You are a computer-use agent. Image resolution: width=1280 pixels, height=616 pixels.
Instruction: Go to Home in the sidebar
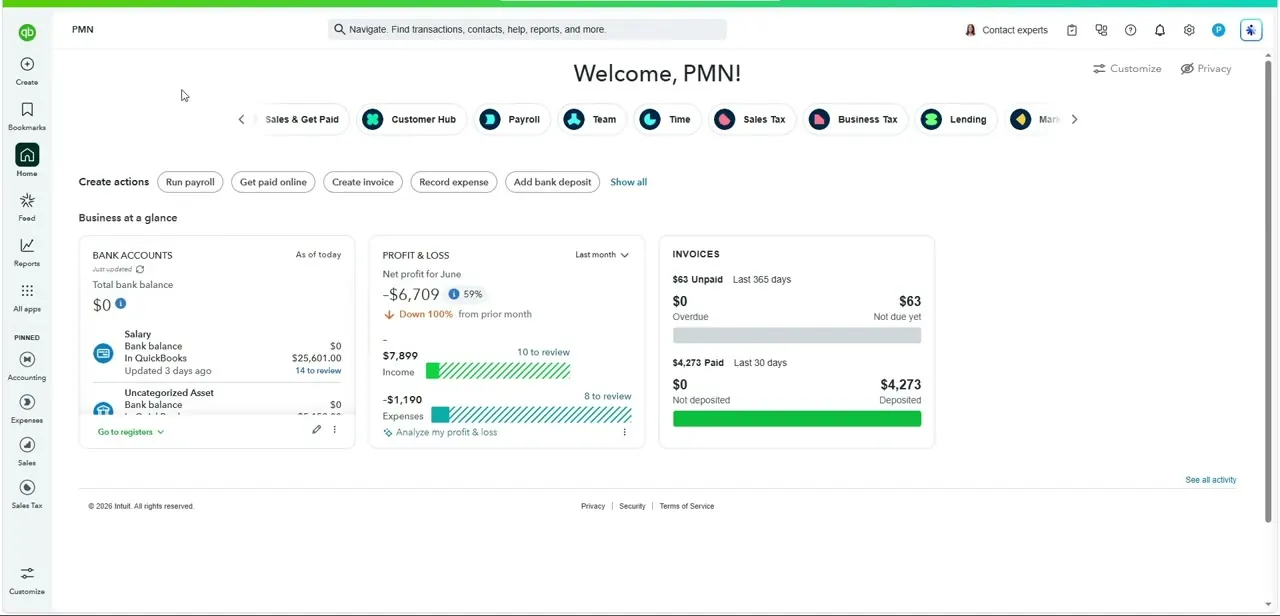pyautogui.click(x=27, y=160)
